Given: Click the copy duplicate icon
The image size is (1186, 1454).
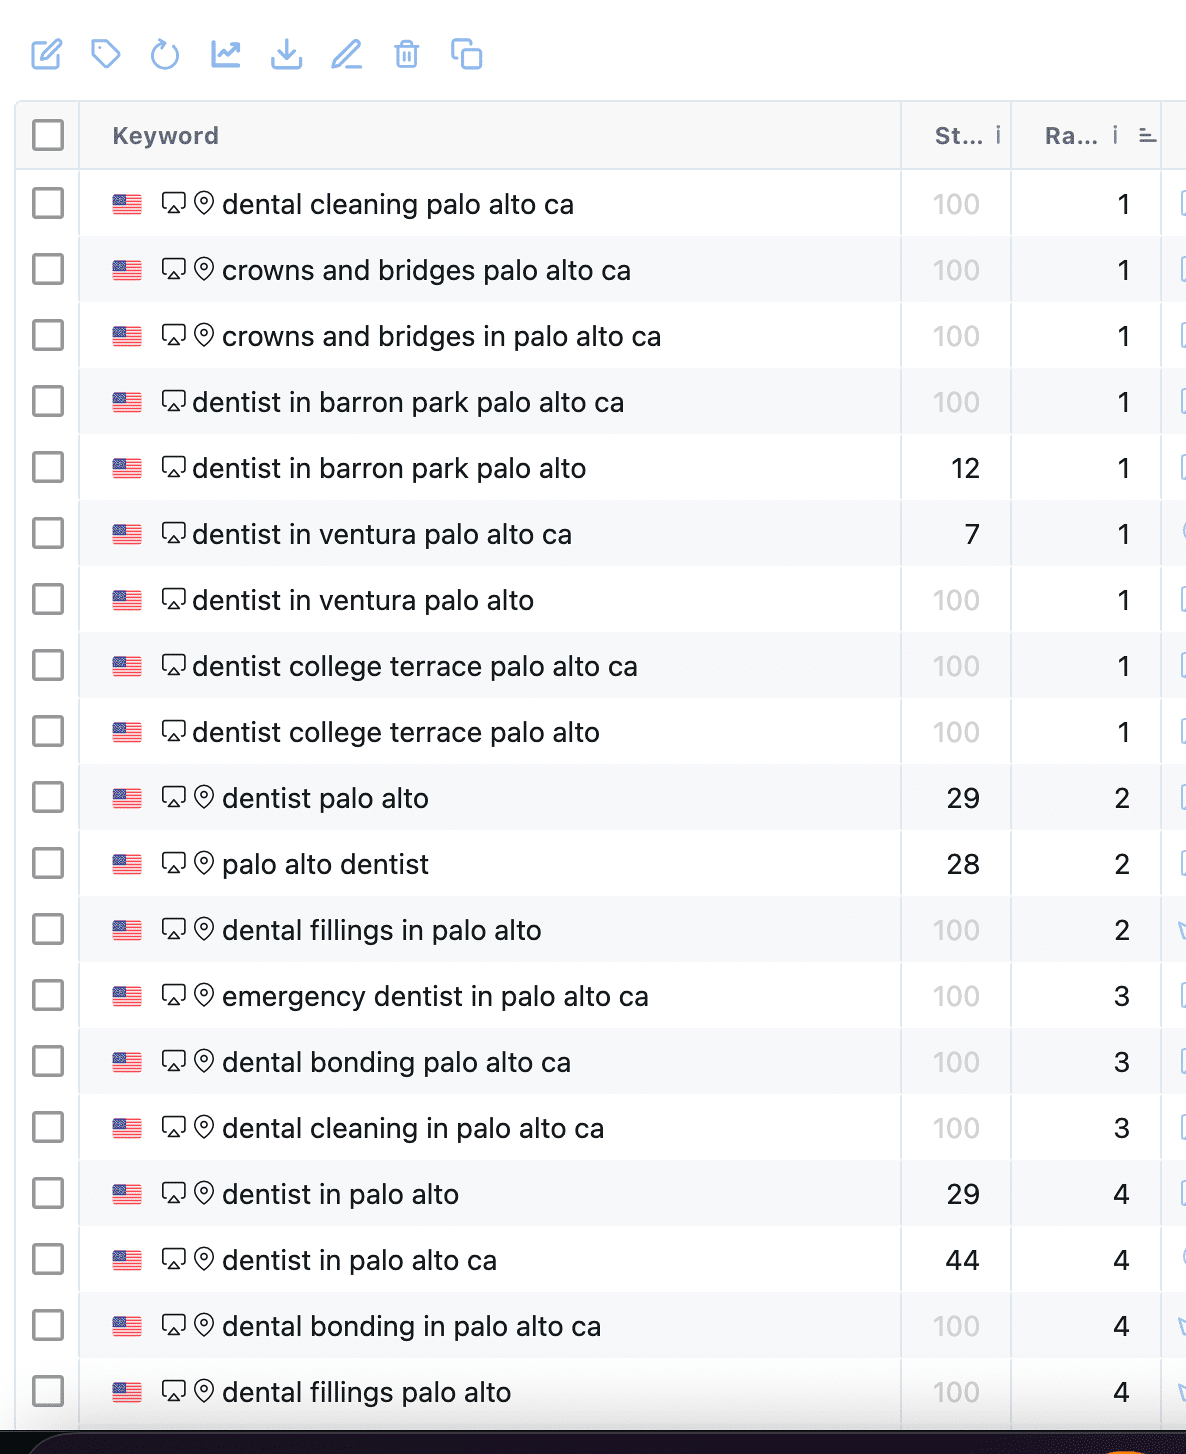Looking at the screenshot, I should [x=466, y=54].
